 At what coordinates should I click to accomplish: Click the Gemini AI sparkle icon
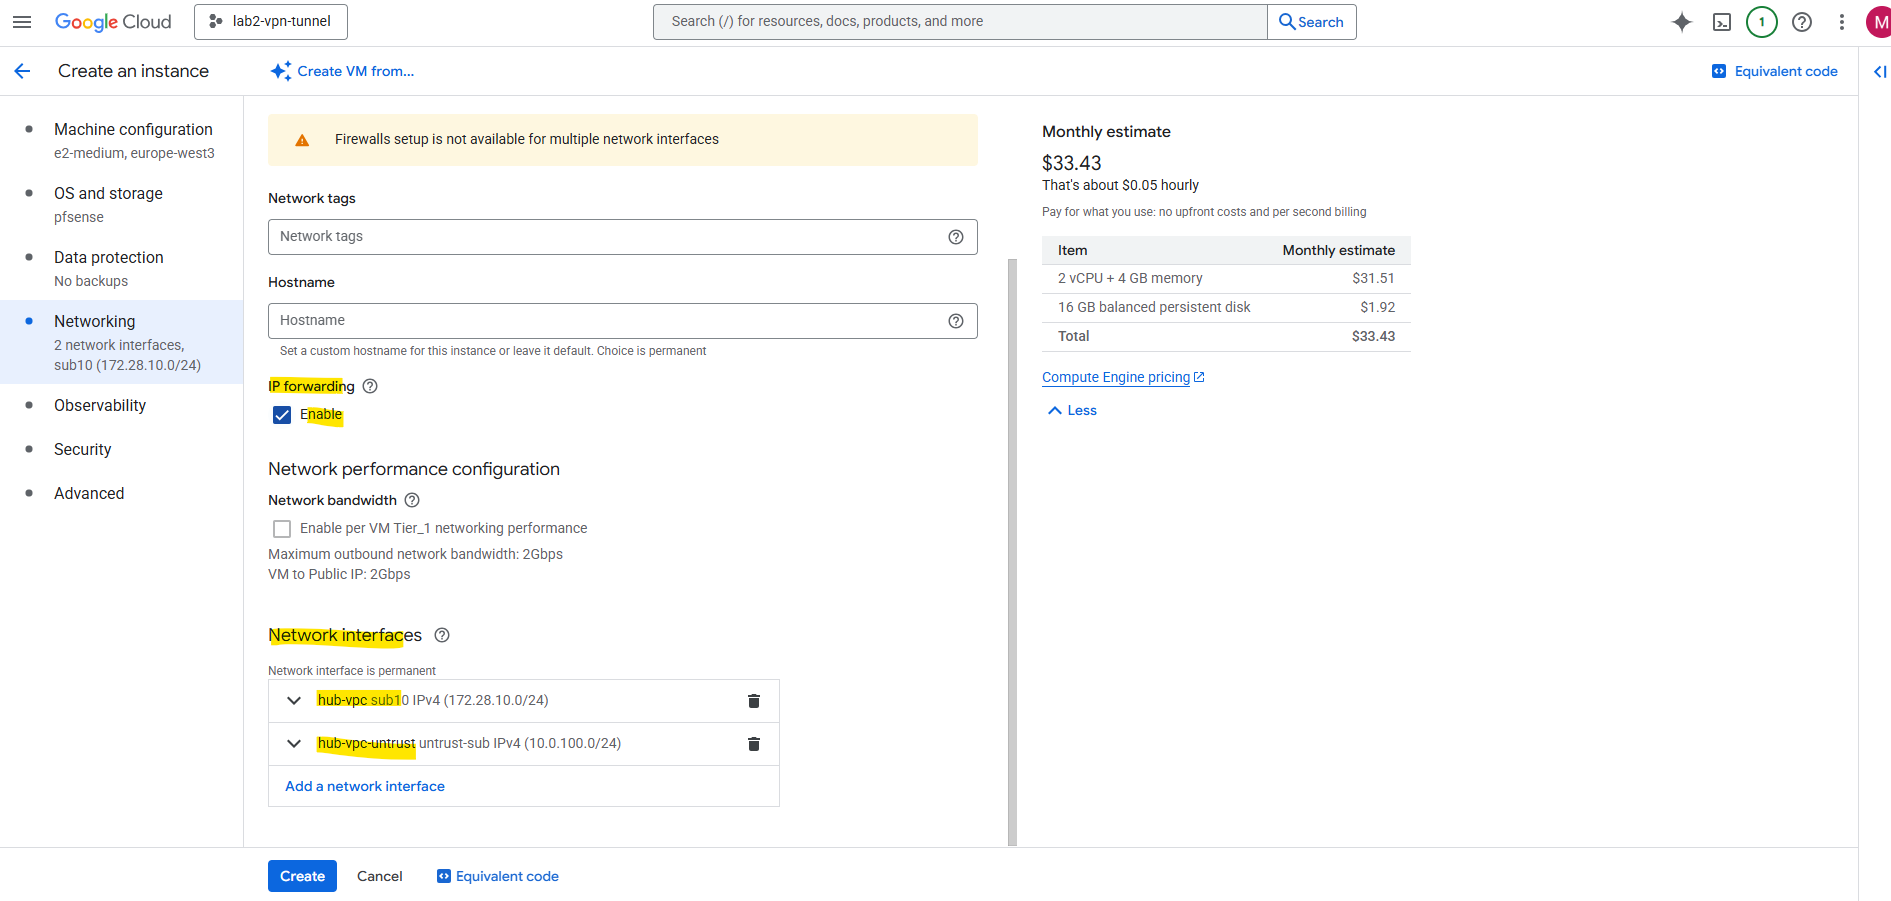1681,22
